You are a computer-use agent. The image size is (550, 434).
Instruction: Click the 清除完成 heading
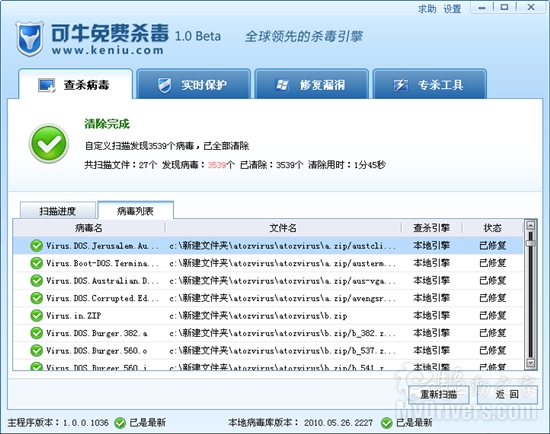pyautogui.click(x=107, y=124)
